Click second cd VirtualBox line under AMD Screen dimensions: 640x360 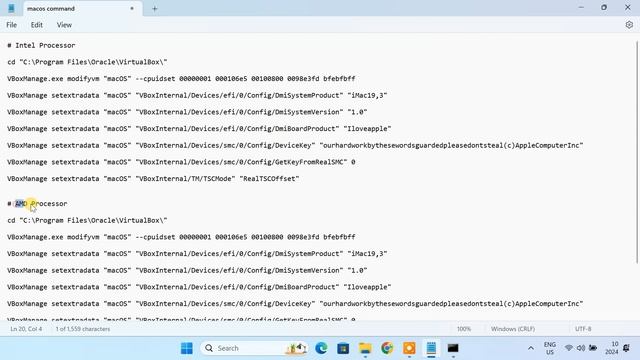click(87, 220)
